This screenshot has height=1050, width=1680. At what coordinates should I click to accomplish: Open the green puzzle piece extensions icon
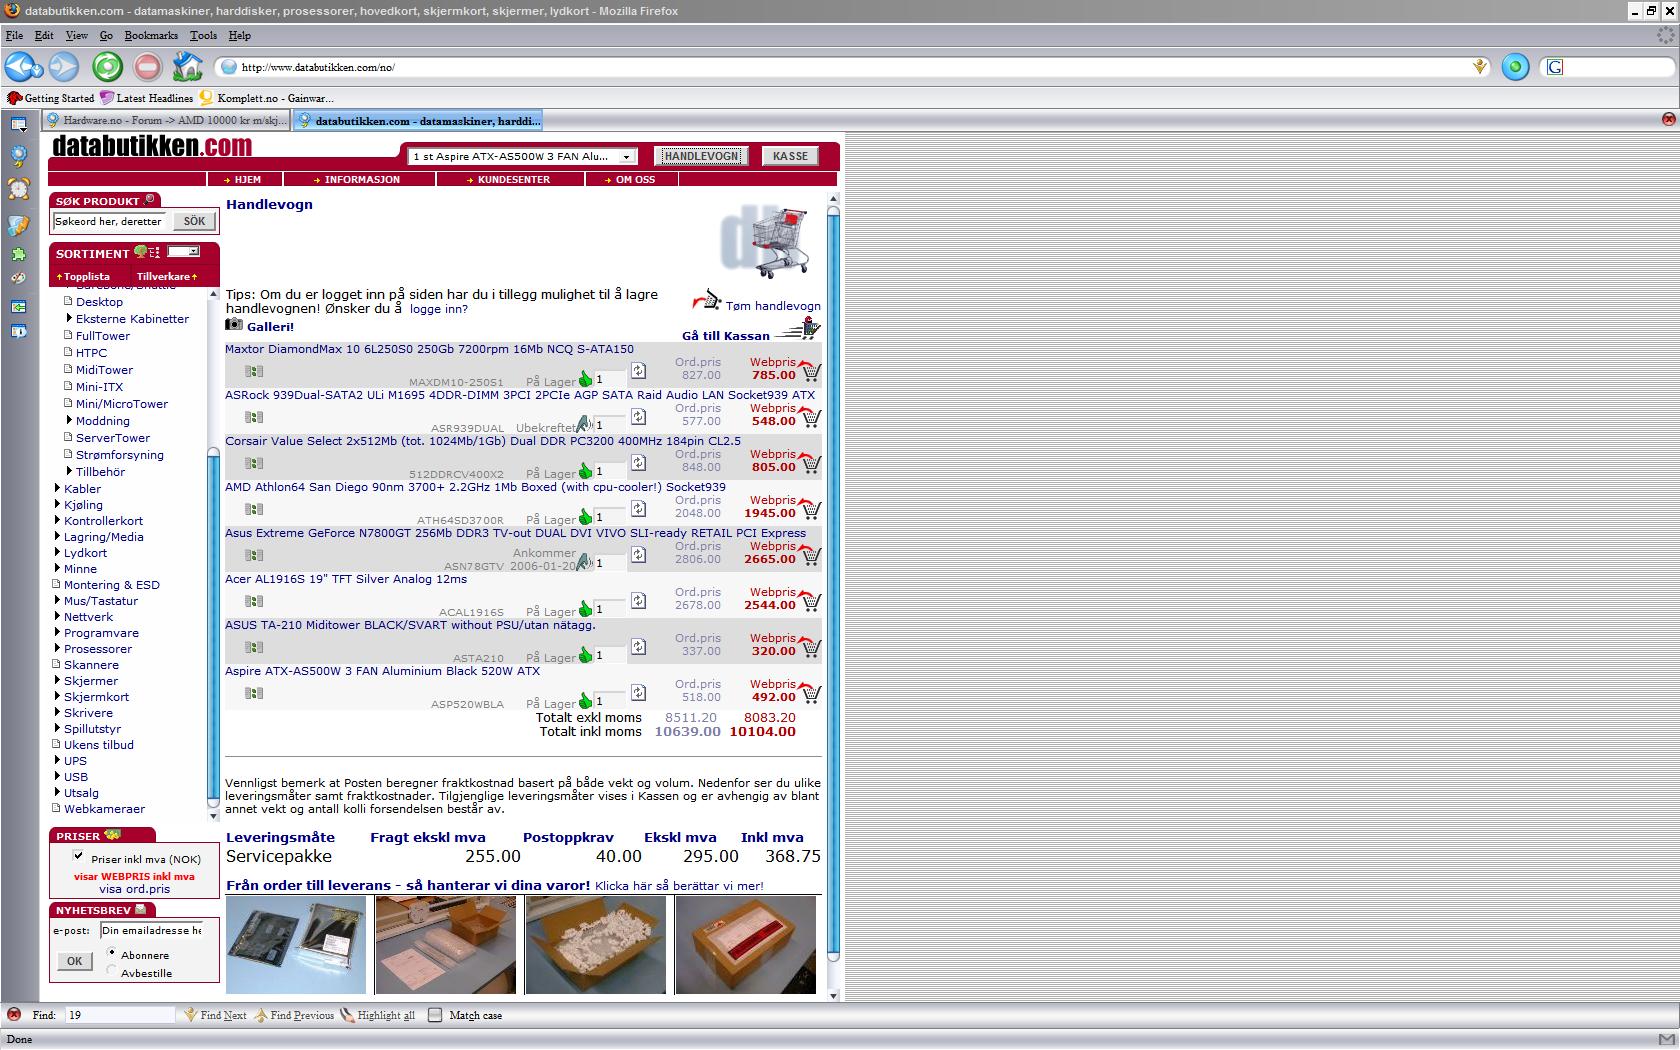pos(18,255)
